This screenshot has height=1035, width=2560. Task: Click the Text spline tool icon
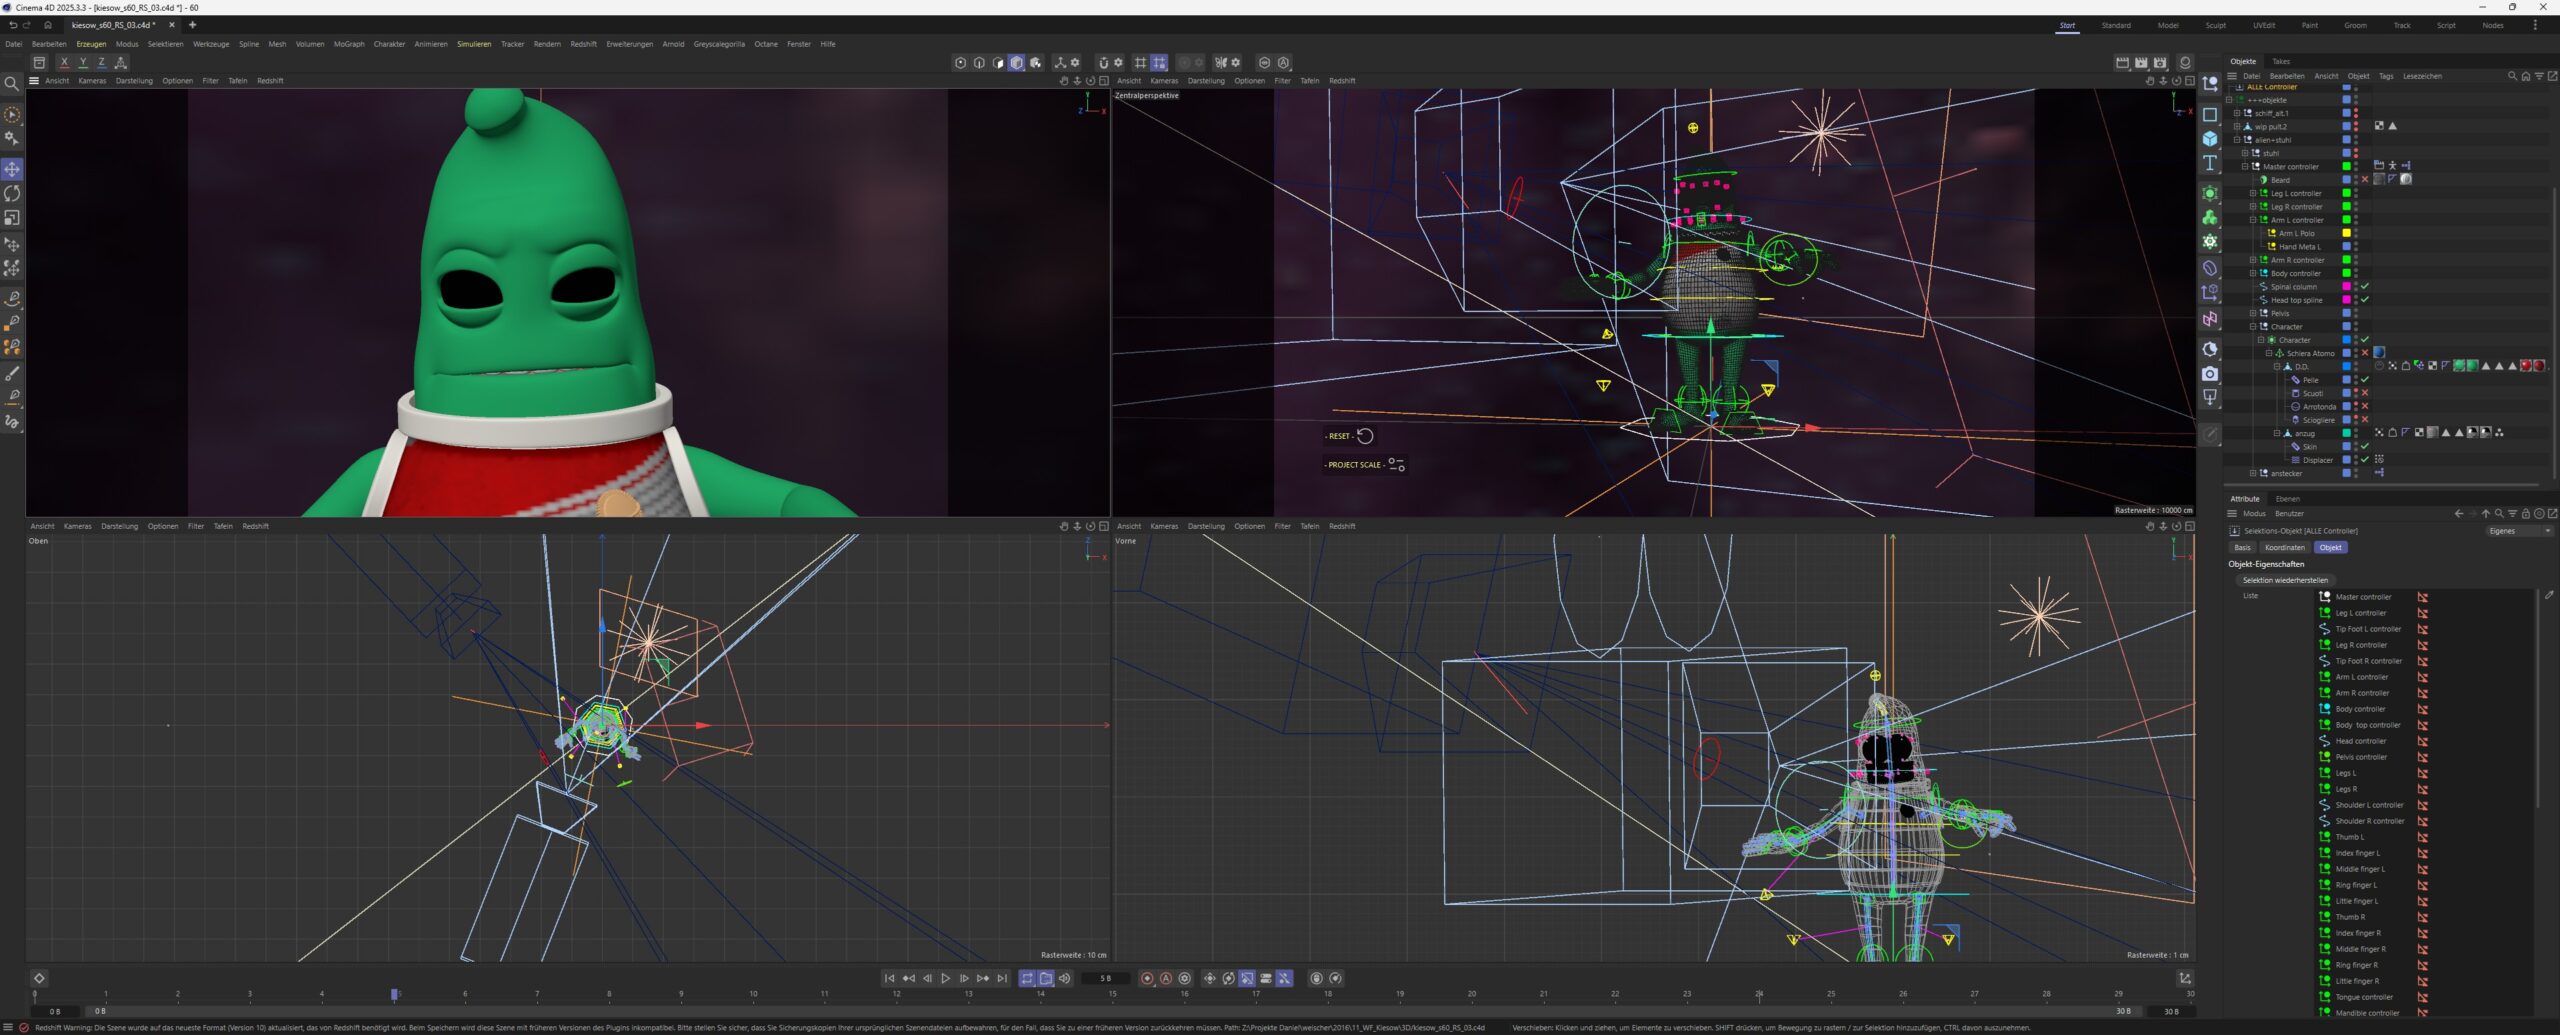[x=2210, y=163]
